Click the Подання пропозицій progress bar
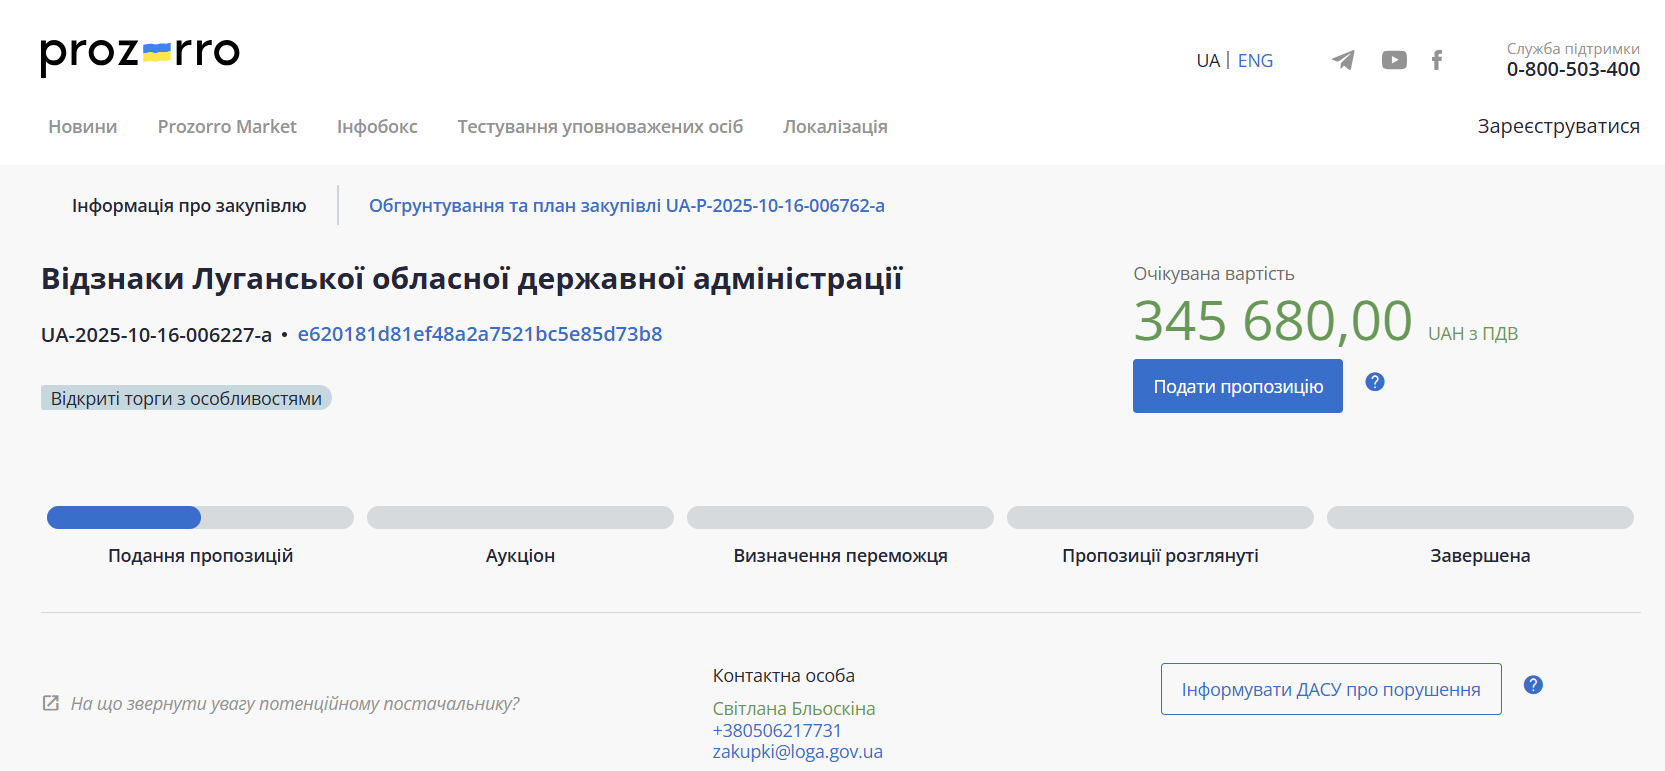The width and height of the screenshot is (1665, 771). (x=200, y=518)
